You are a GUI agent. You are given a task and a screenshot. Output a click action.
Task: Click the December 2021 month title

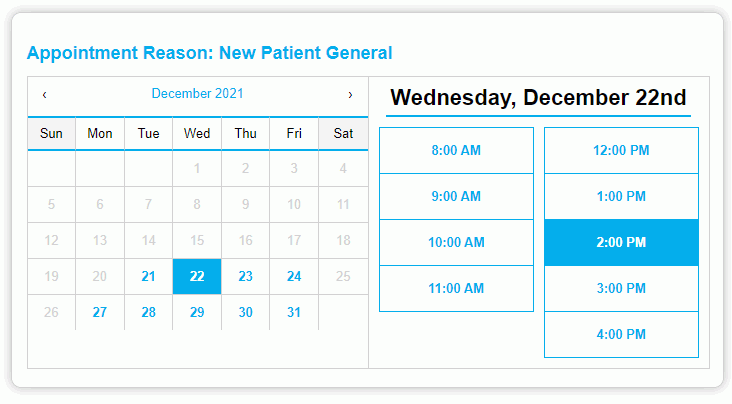[x=197, y=93]
